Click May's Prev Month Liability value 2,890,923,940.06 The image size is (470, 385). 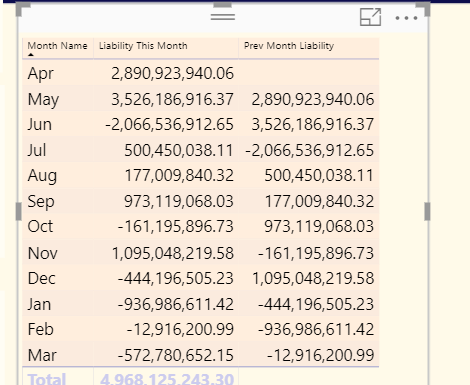[x=313, y=99]
